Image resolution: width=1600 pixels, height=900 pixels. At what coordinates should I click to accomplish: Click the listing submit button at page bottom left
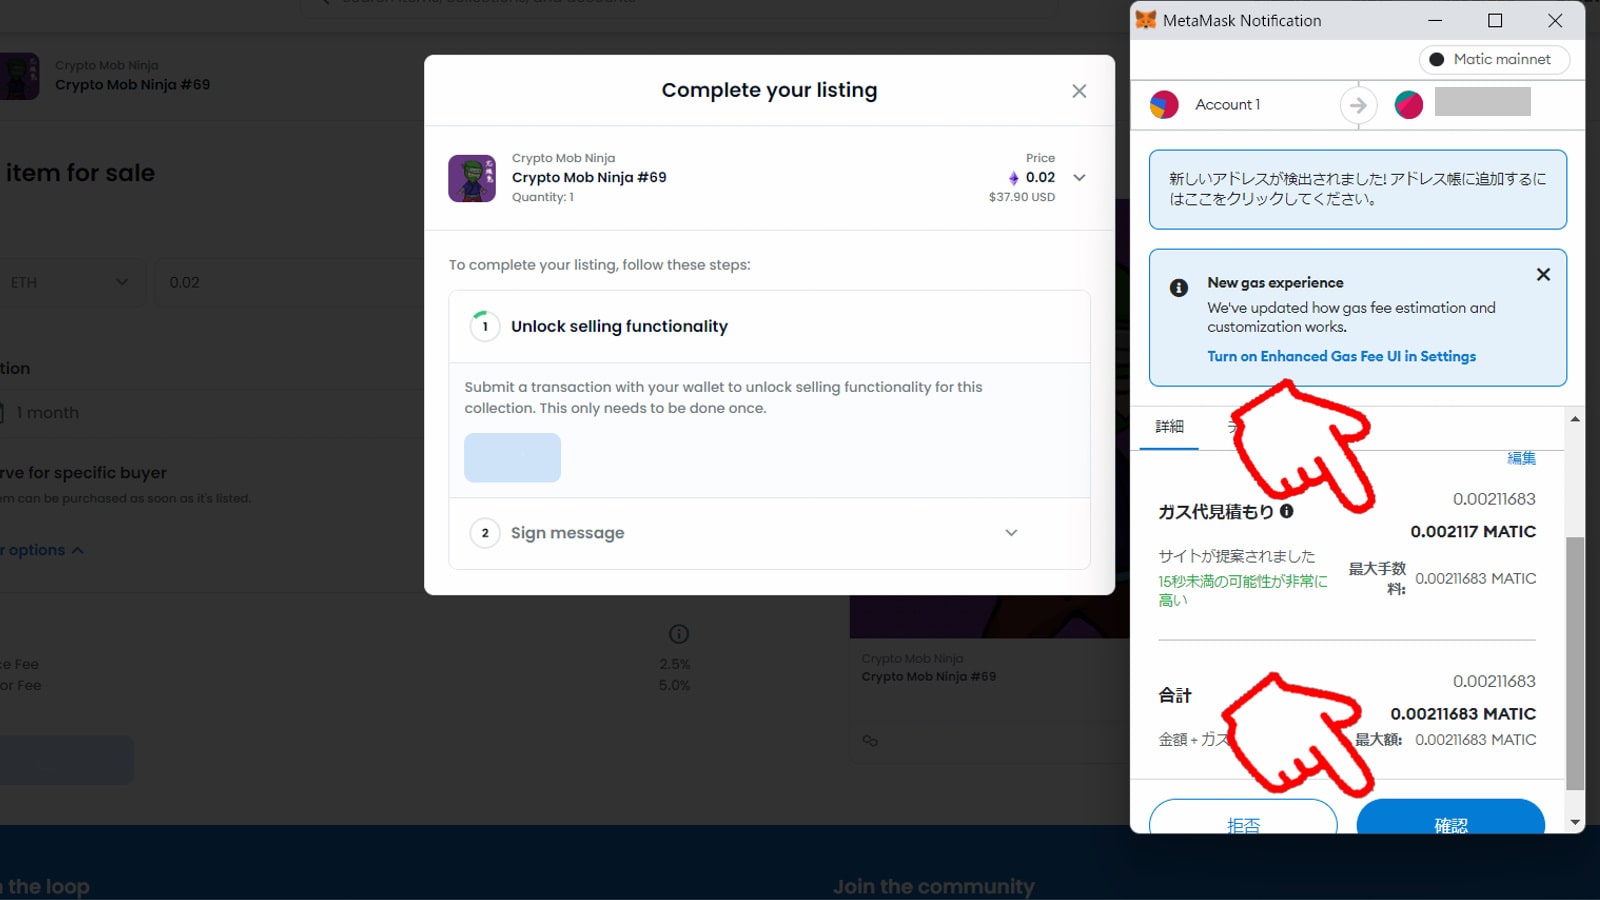(67, 760)
